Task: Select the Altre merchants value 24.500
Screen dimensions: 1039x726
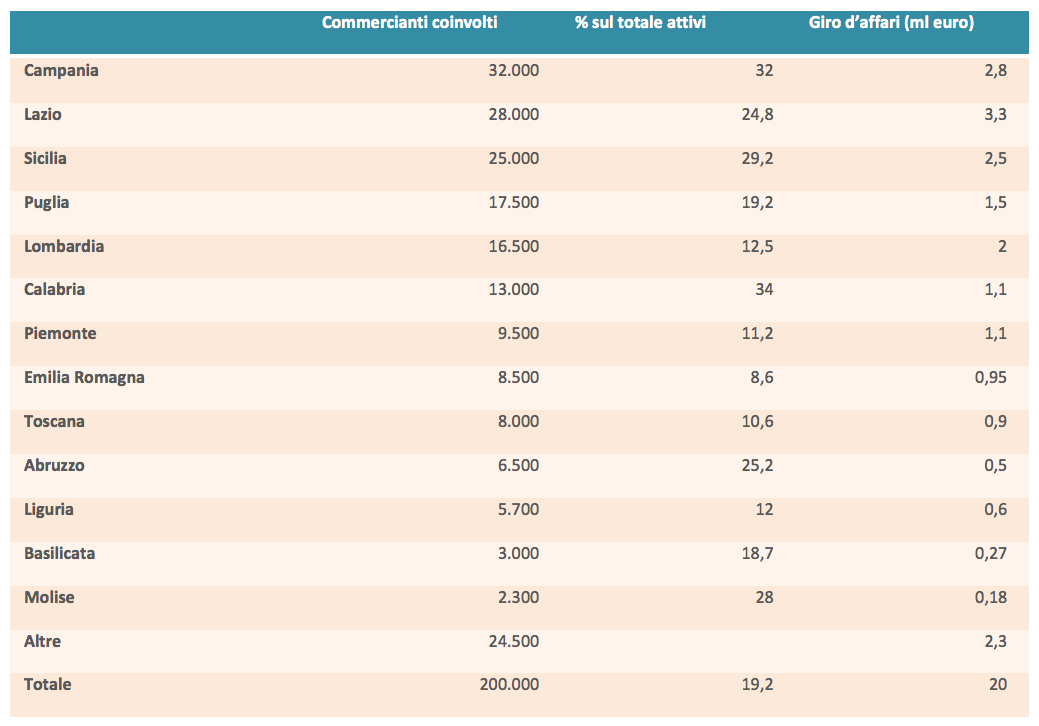Action: [511, 642]
